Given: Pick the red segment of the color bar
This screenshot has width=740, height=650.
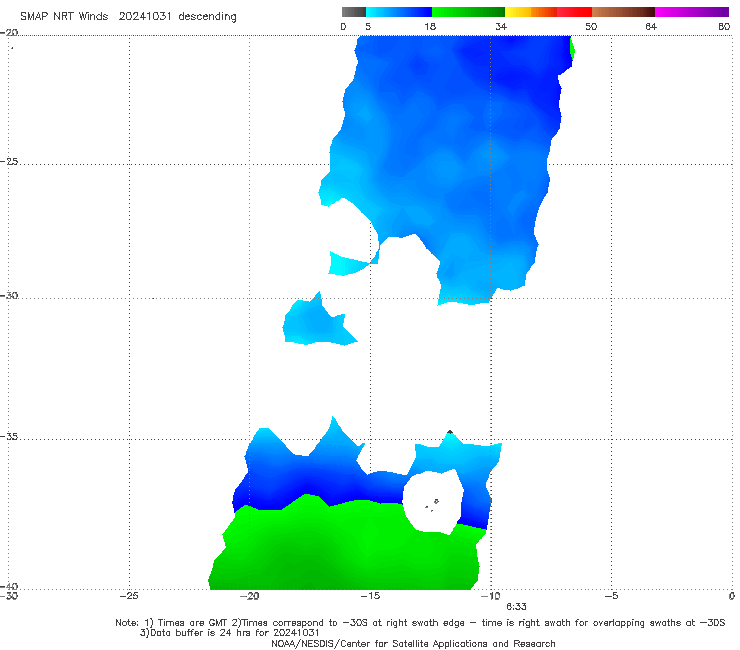Looking at the screenshot, I should (574, 12).
